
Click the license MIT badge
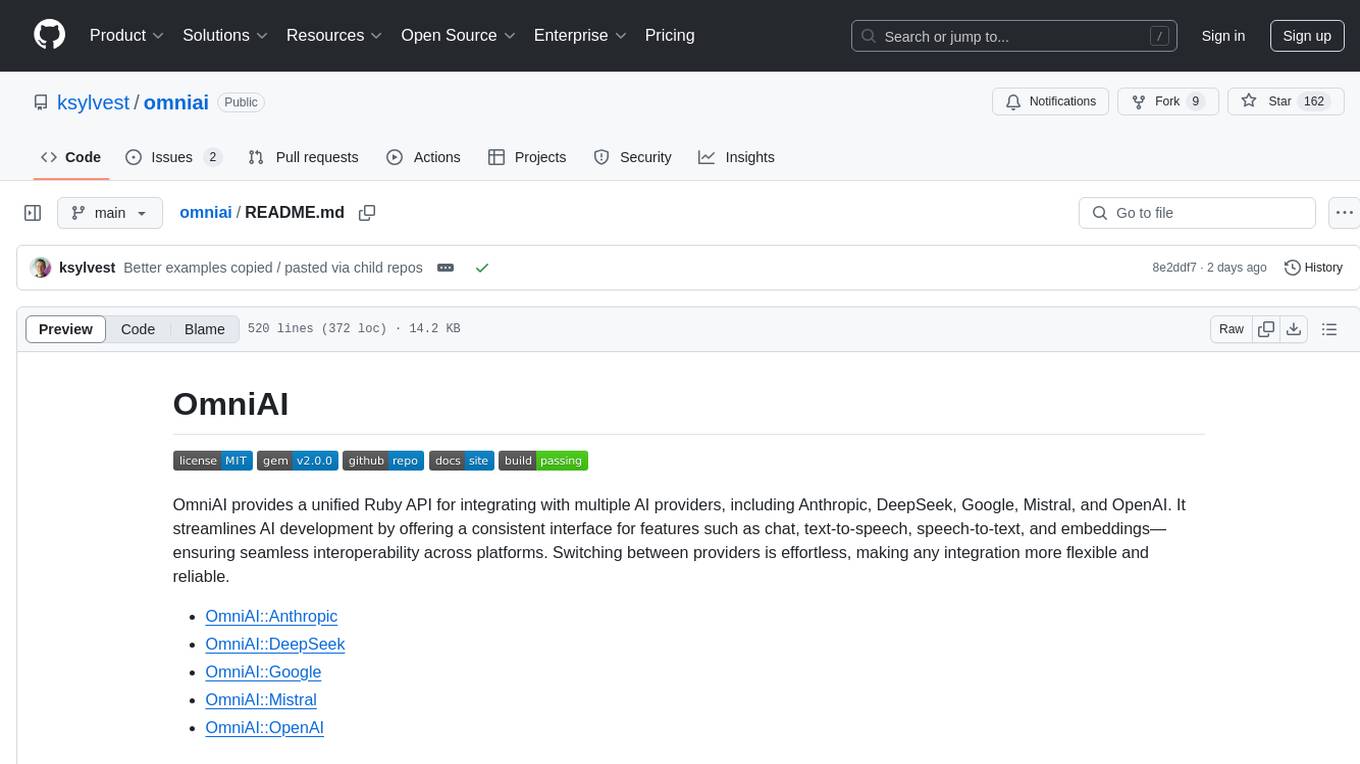pyautogui.click(x=213, y=460)
